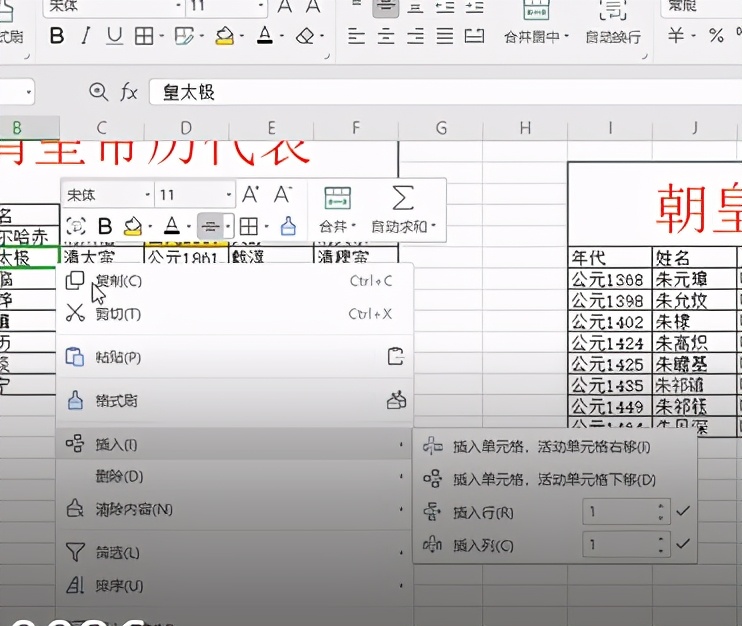
Task: Click the merge and center ribbon button
Action: pyautogui.click(x=536, y=24)
